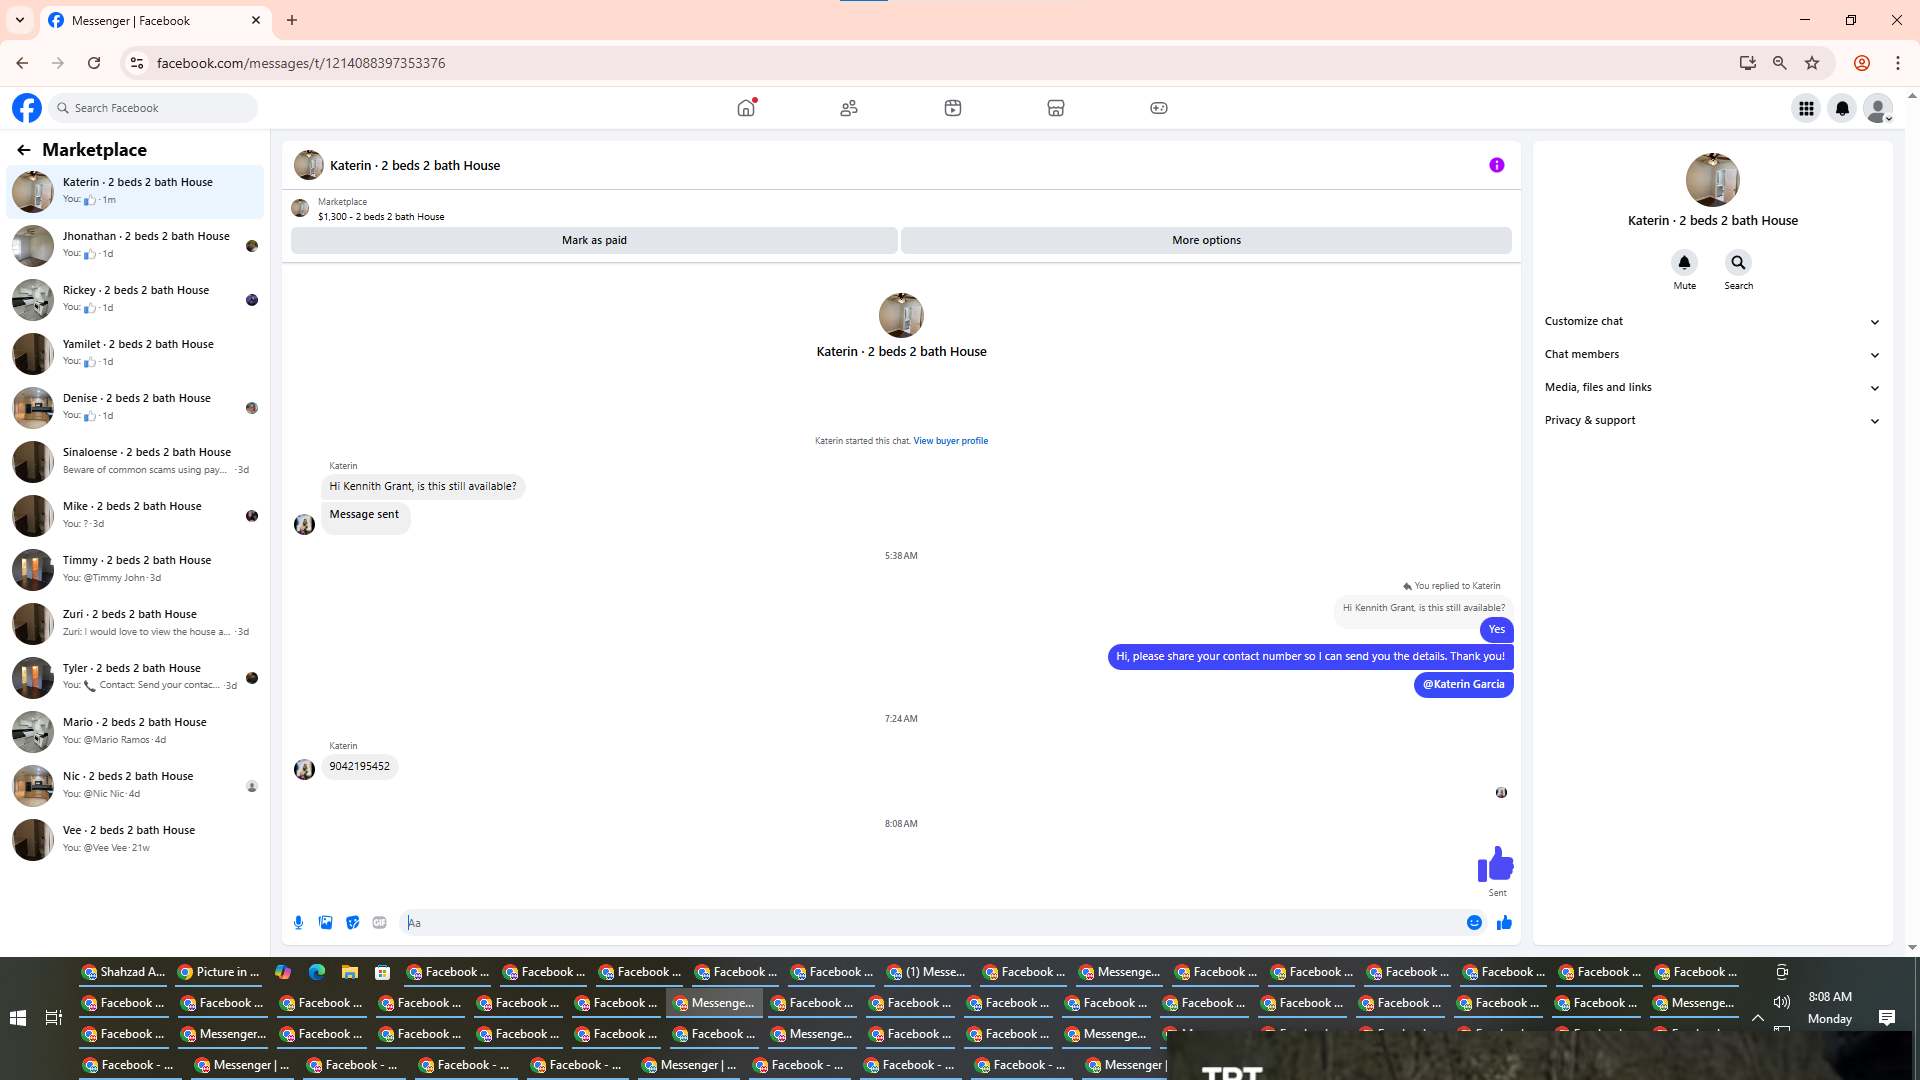Expand Customize chat section
This screenshot has width=1920, height=1080.
tap(1712, 321)
